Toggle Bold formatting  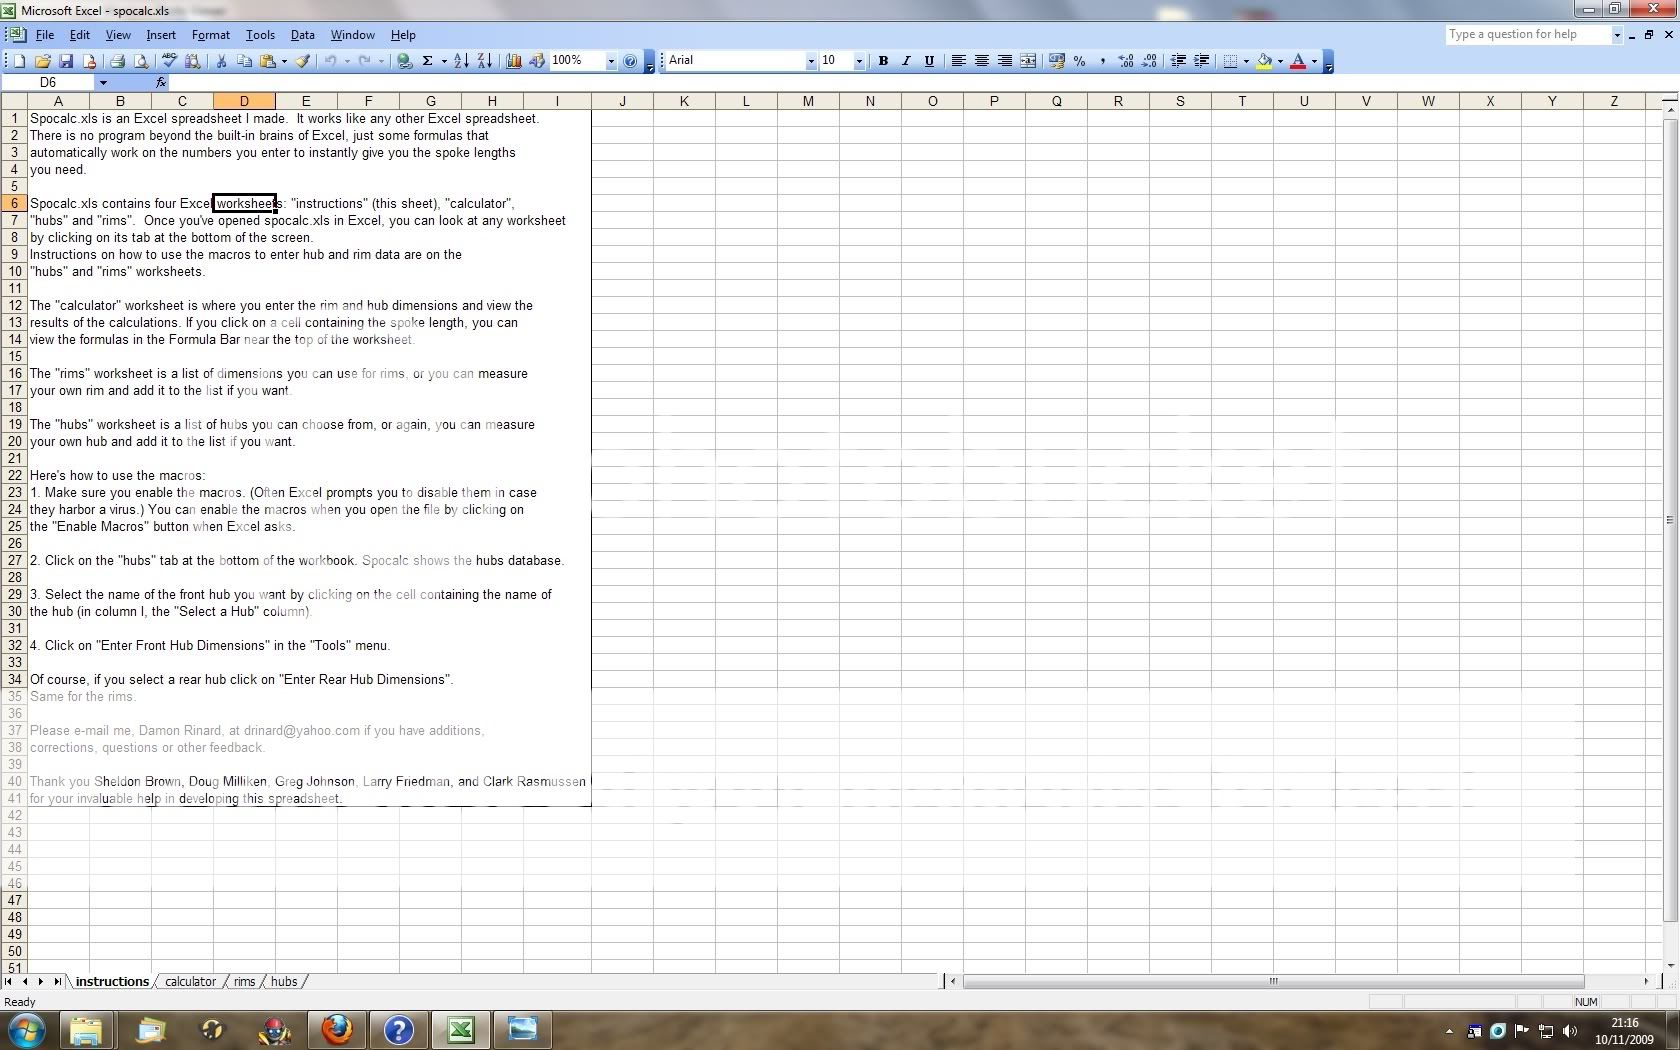pyautogui.click(x=883, y=61)
